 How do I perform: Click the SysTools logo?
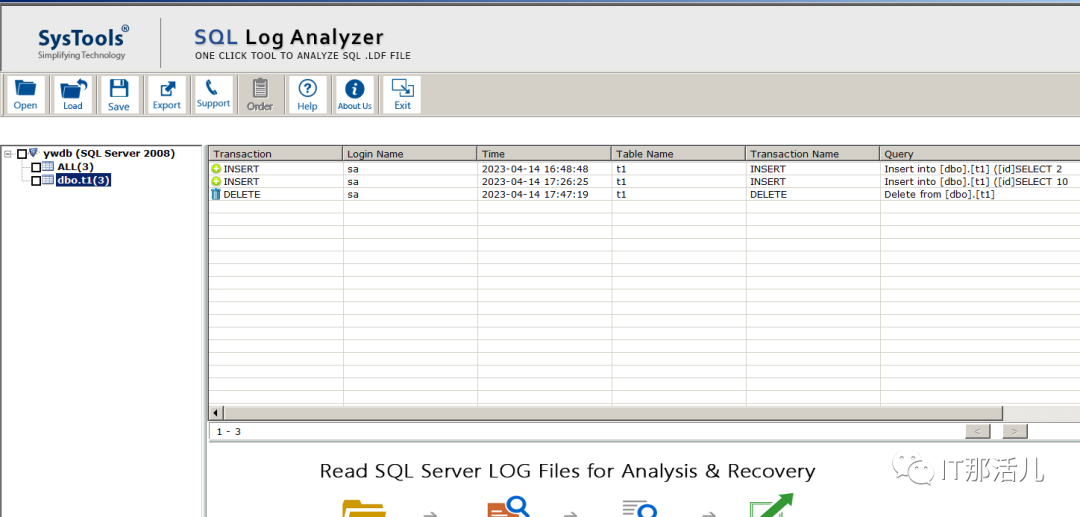point(82,43)
